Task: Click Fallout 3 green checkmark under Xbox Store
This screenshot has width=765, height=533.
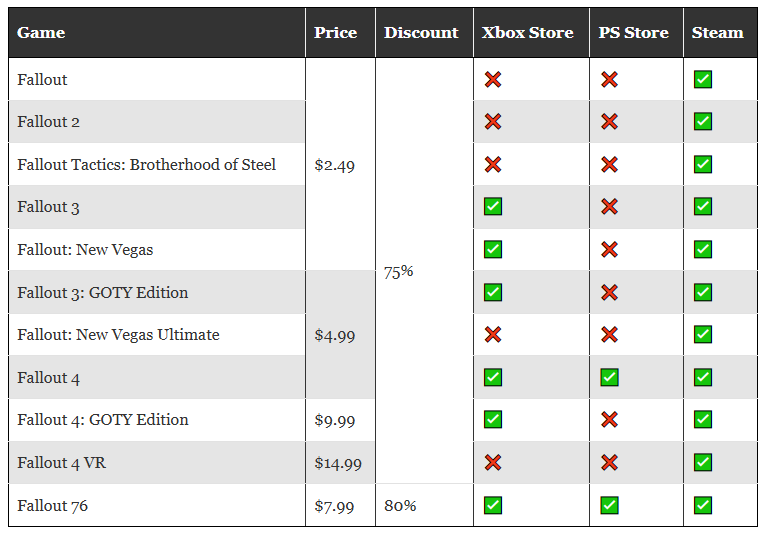Action: click(492, 207)
